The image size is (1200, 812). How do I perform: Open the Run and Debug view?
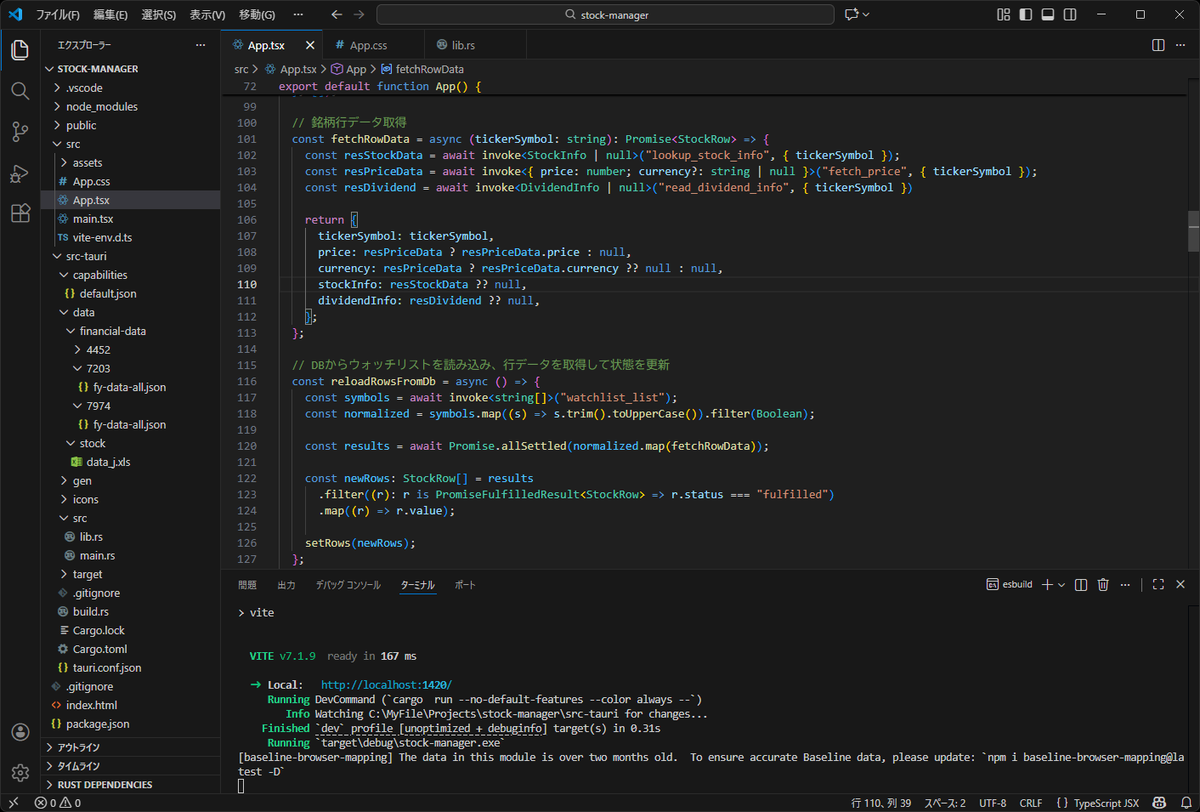pyautogui.click(x=20, y=173)
